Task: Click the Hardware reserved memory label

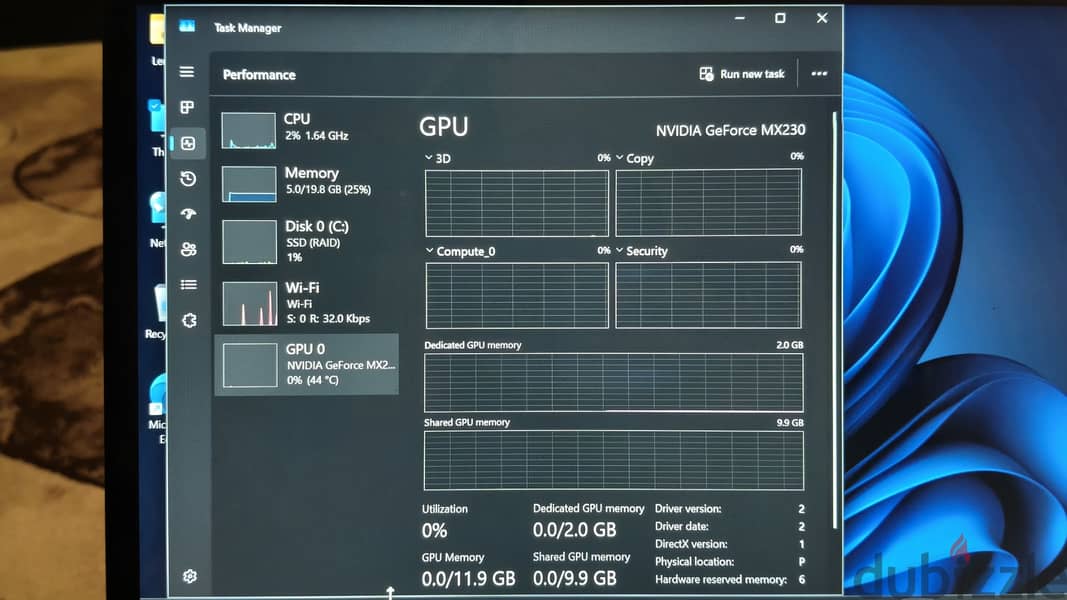Action: pos(721,580)
